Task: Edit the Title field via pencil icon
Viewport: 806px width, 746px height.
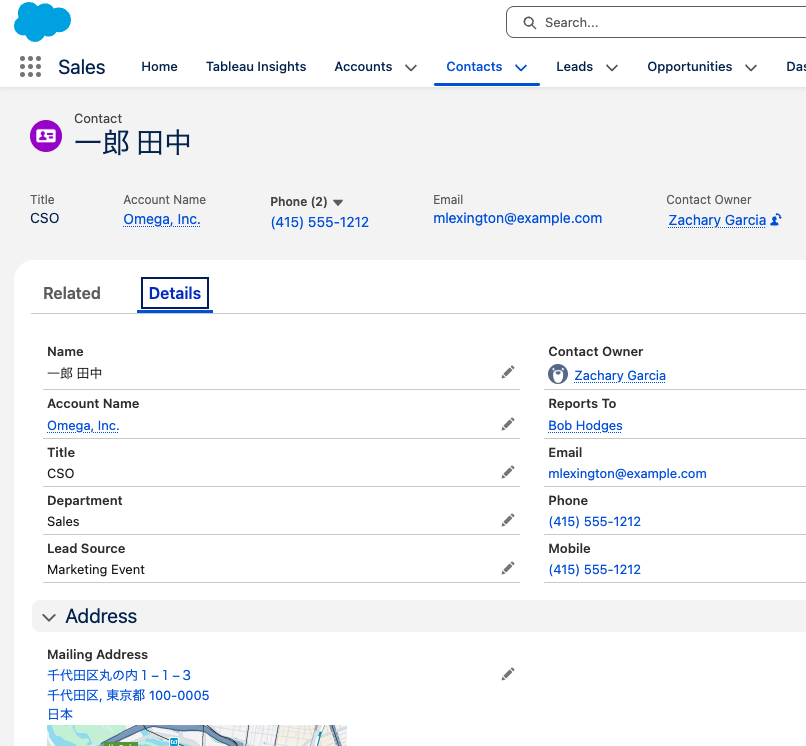Action: click(x=508, y=472)
